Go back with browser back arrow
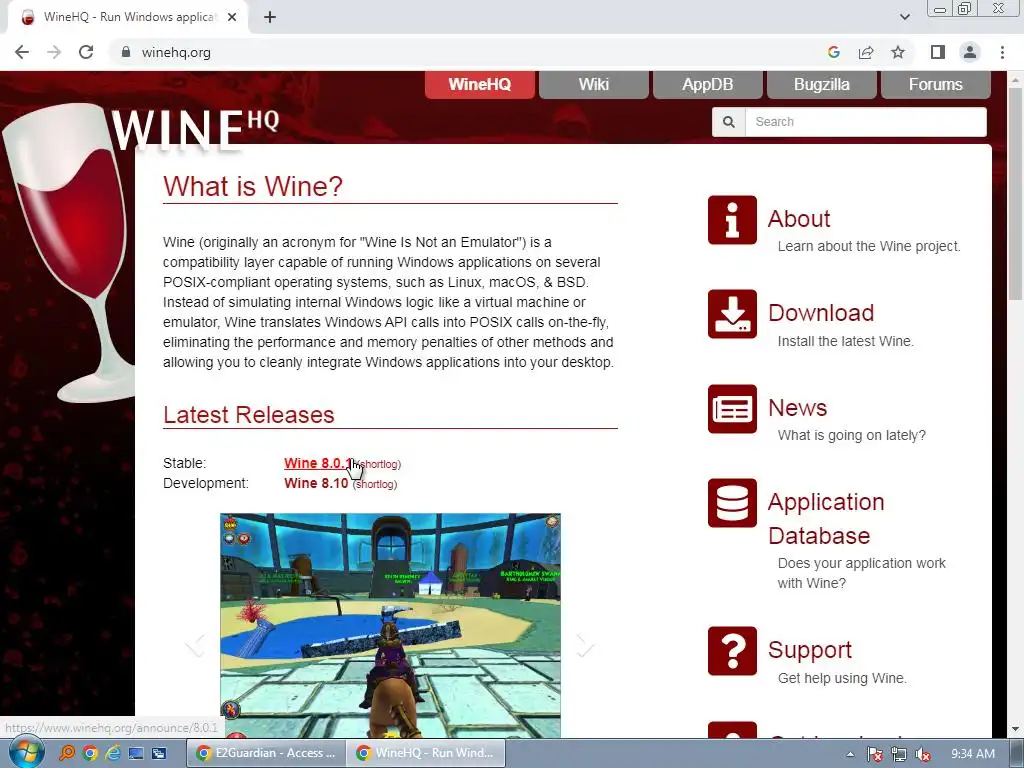1024x768 pixels. tap(22, 52)
